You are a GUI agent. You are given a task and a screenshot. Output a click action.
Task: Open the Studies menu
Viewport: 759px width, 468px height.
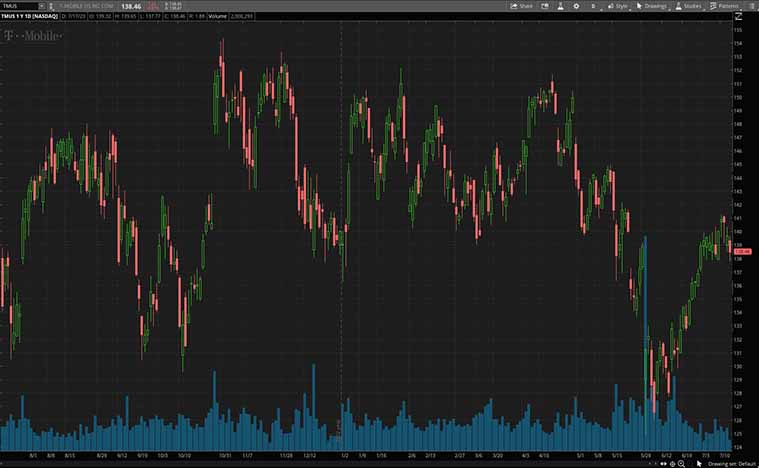[688, 6]
